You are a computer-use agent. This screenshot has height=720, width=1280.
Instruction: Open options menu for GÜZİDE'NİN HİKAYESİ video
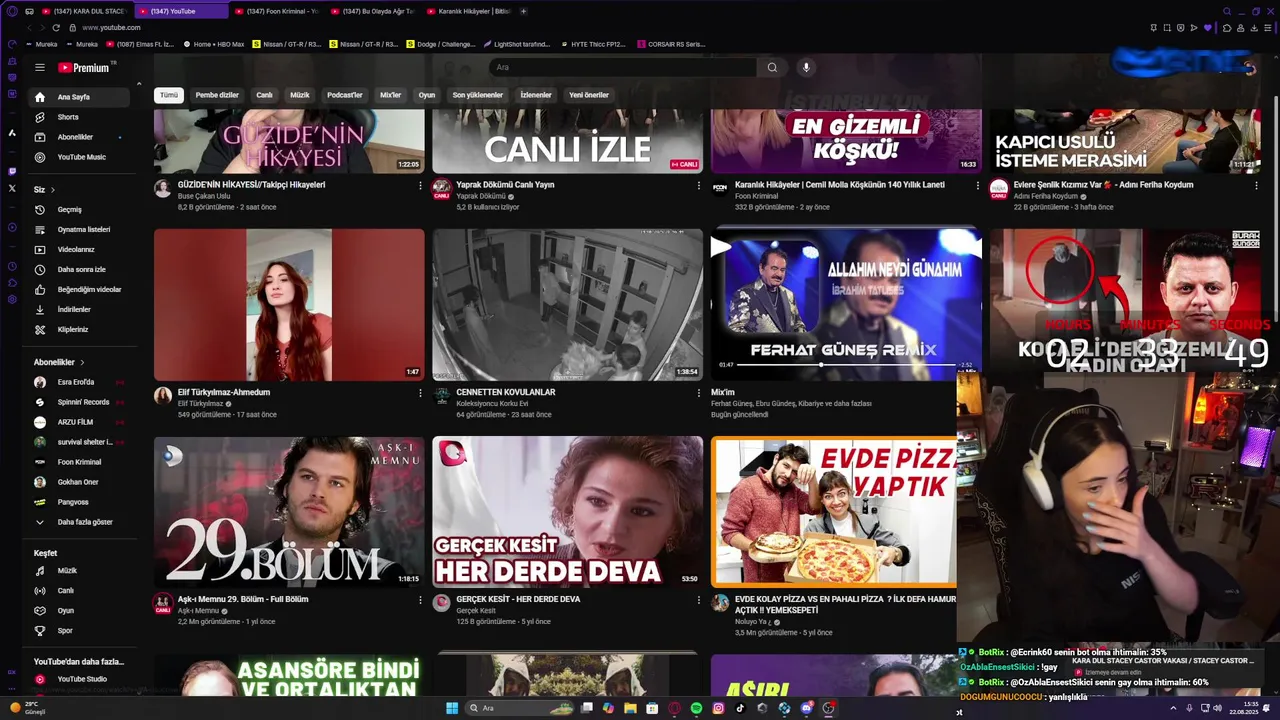[420, 185]
